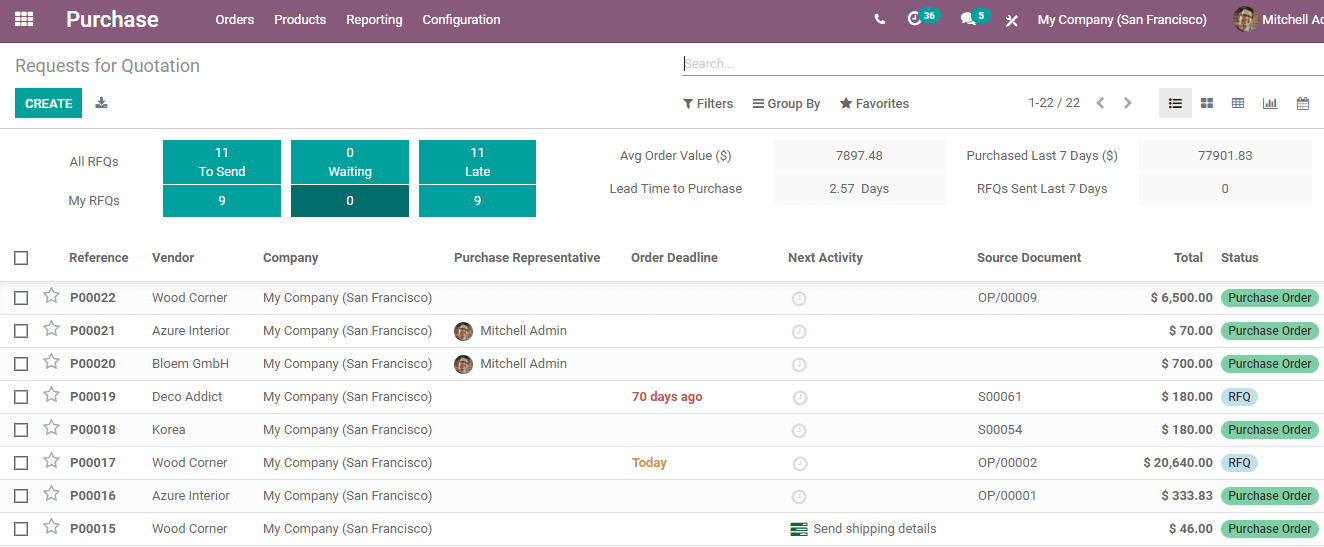The width and height of the screenshot is (1324, 547).
Task: Open the Reporting menu
Action: point(374,19)
